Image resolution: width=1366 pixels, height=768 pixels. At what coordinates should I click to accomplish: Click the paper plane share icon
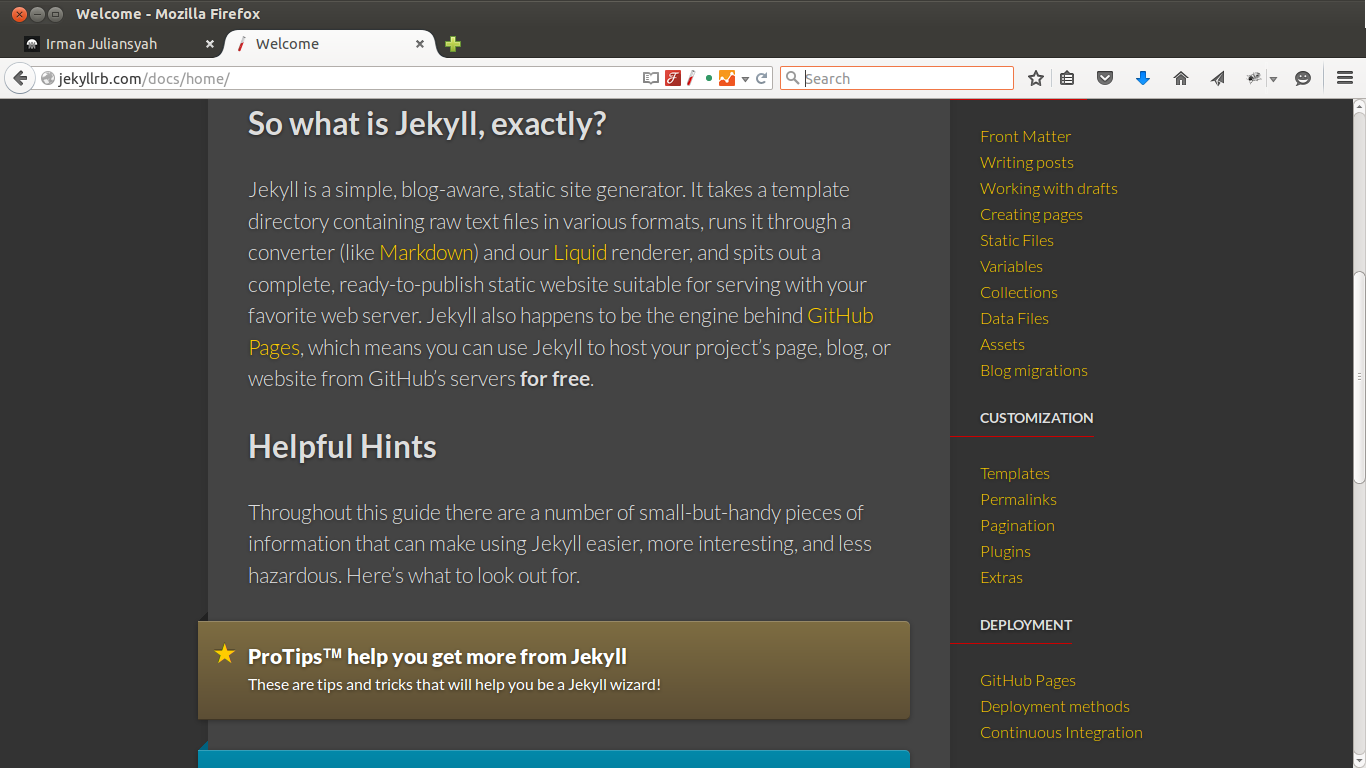pos(1217,78)
